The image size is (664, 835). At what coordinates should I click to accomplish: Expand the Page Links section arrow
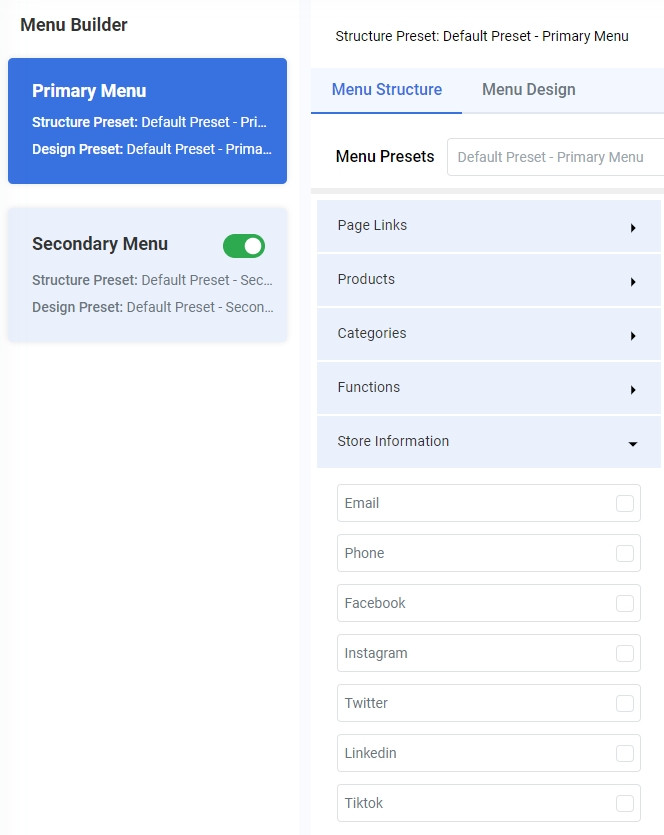[633, 228]
